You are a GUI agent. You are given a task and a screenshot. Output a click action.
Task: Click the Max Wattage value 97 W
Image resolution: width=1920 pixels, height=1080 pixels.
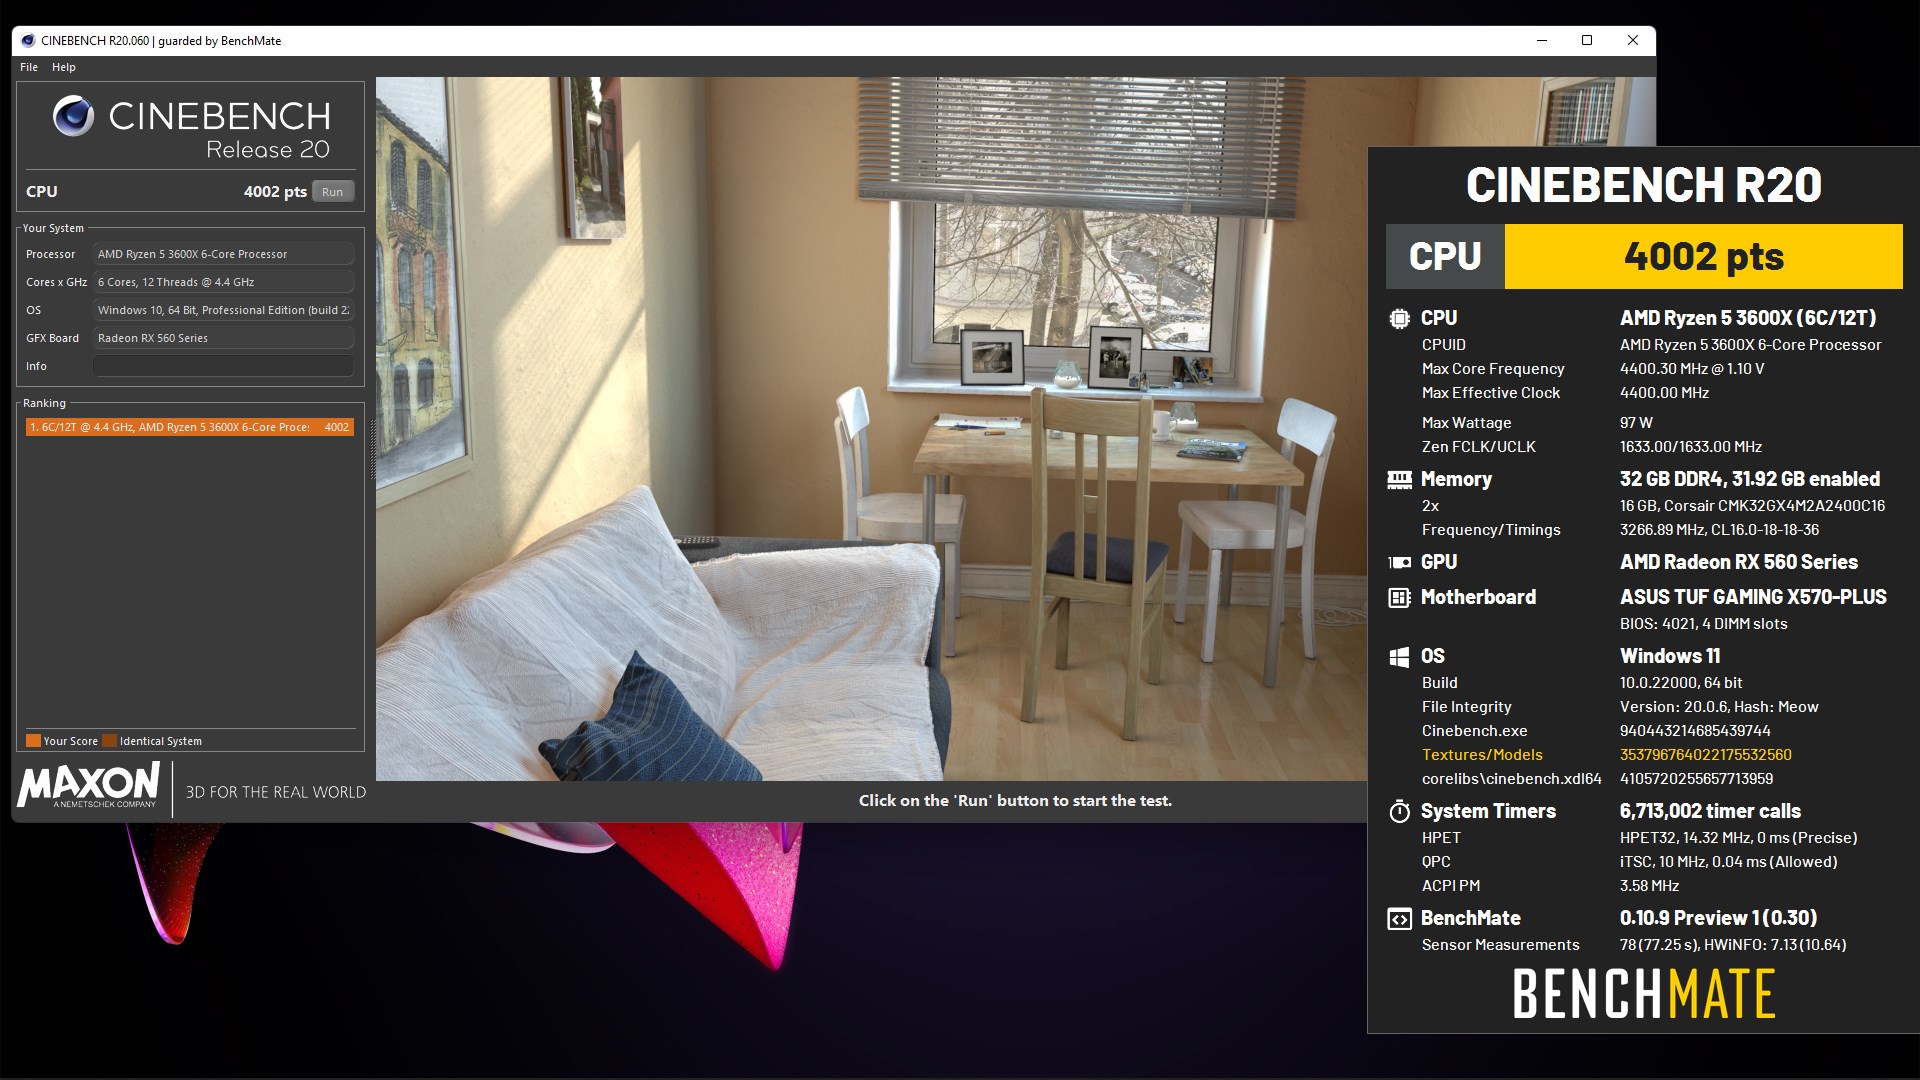1636,423
